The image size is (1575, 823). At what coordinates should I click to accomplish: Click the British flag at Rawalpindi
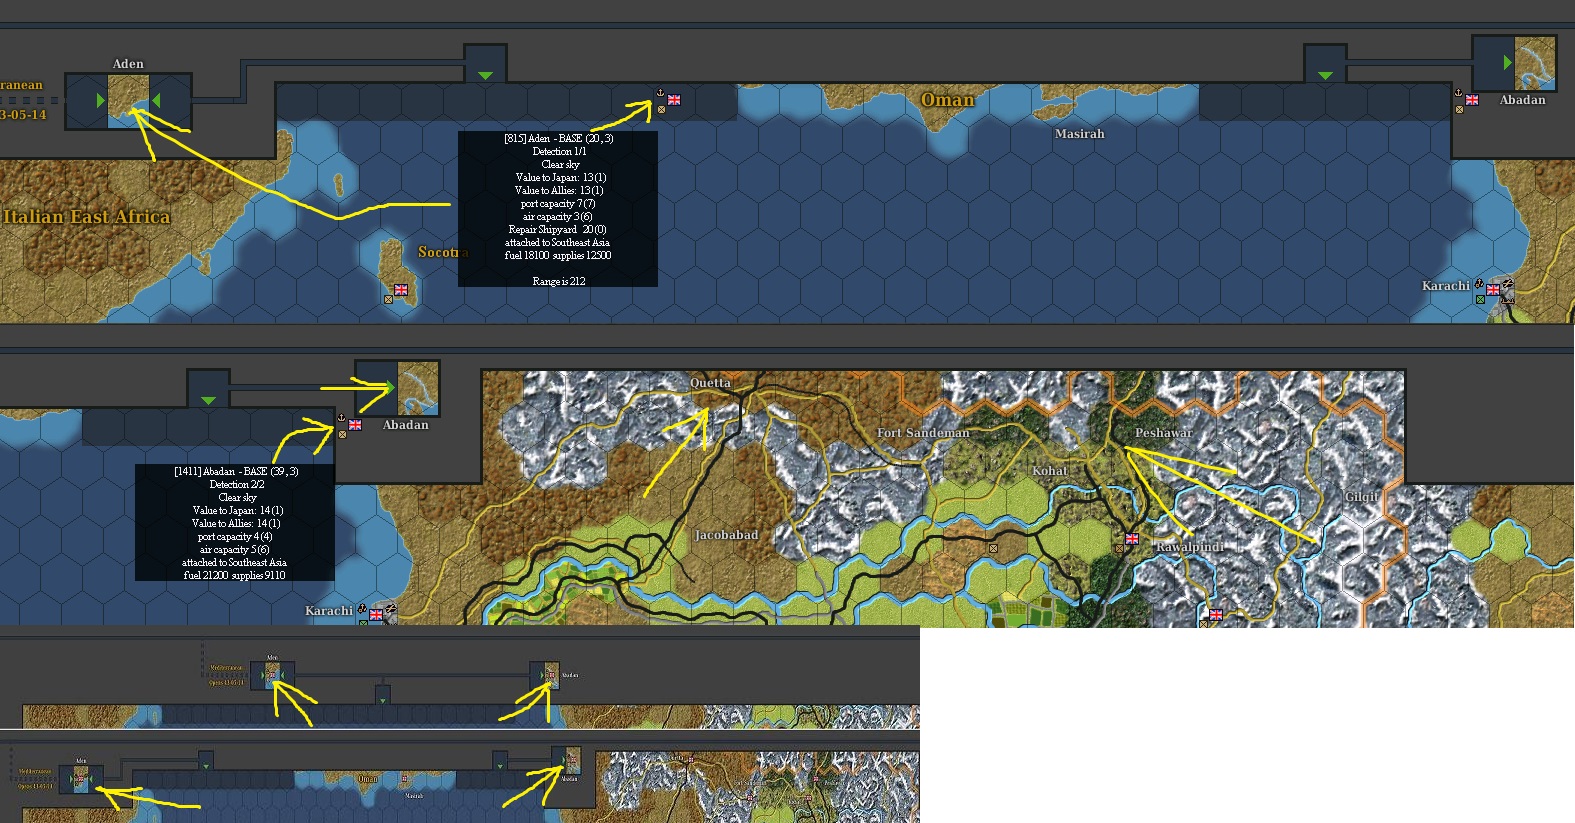[x=1132, y=539]
